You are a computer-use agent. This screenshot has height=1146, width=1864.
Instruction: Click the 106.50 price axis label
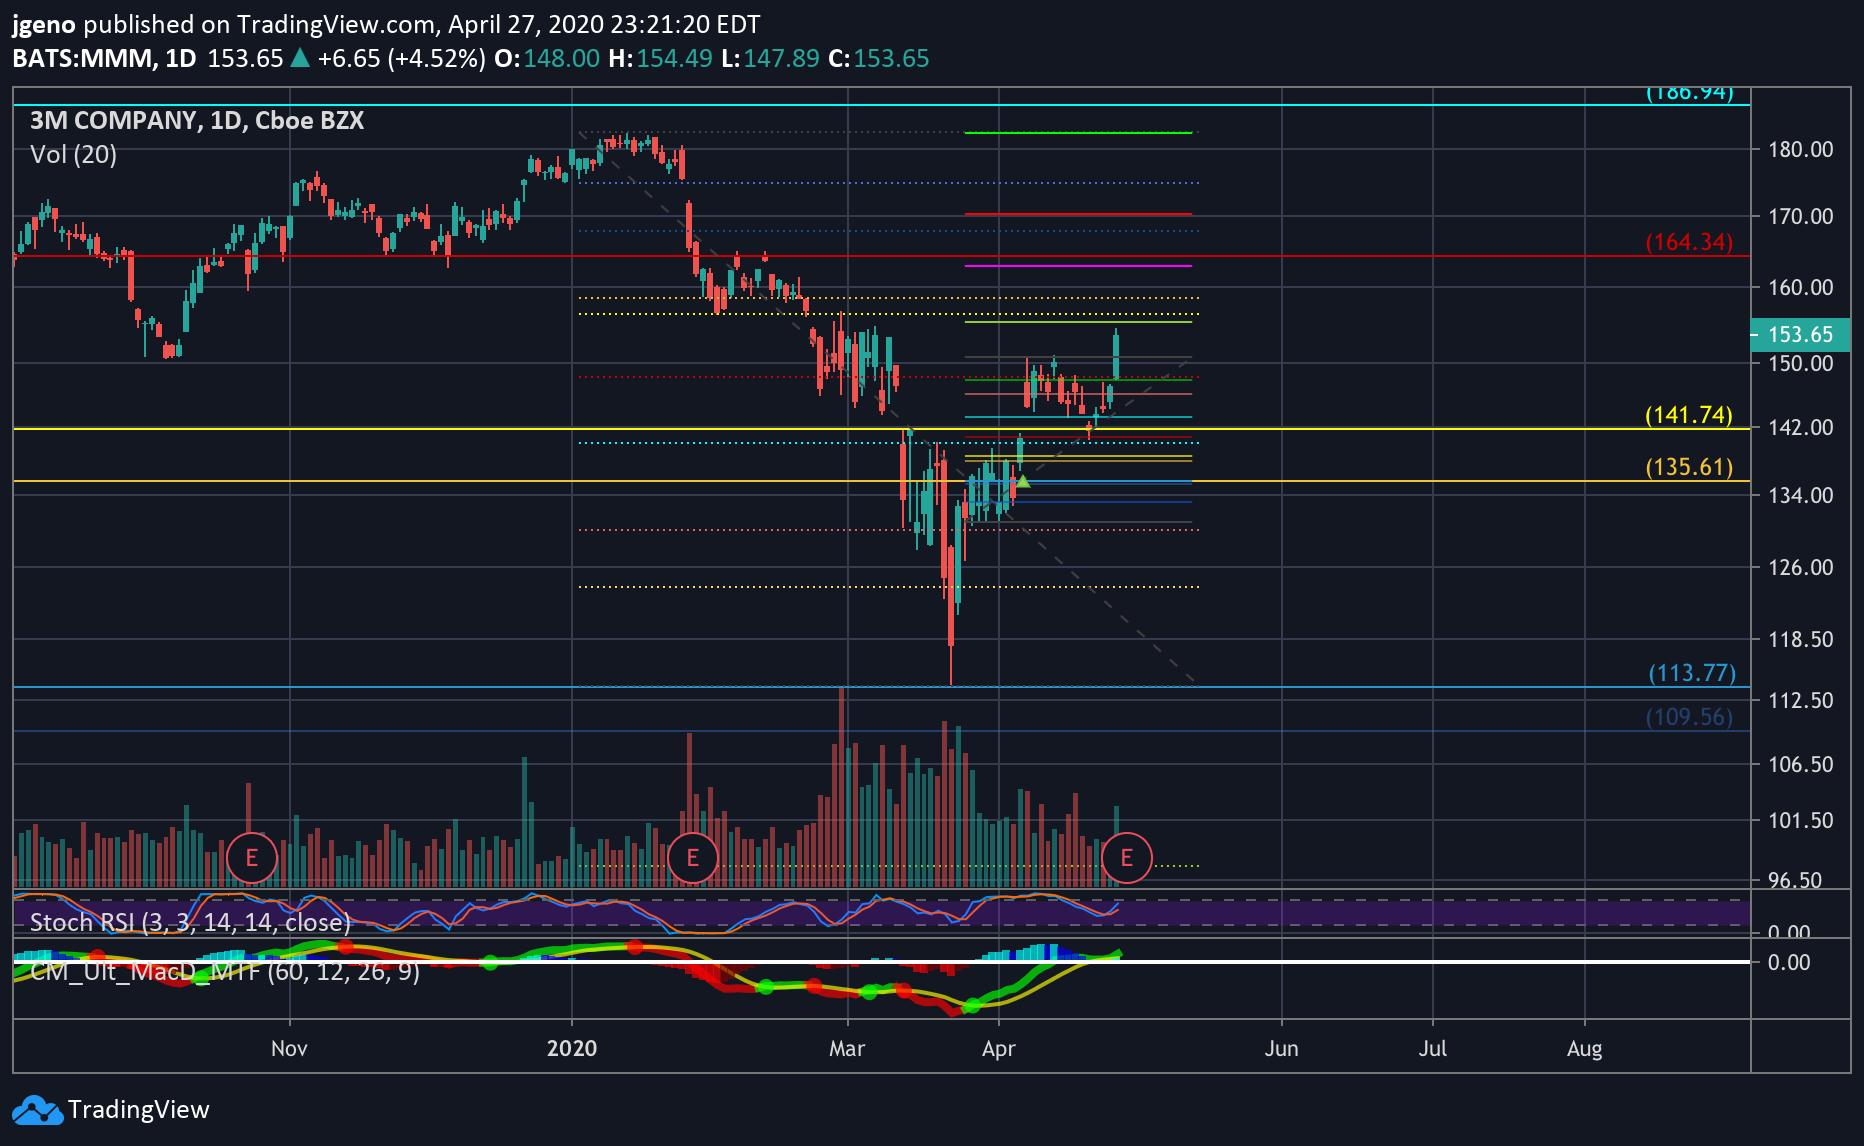(x=1801, y=764)
